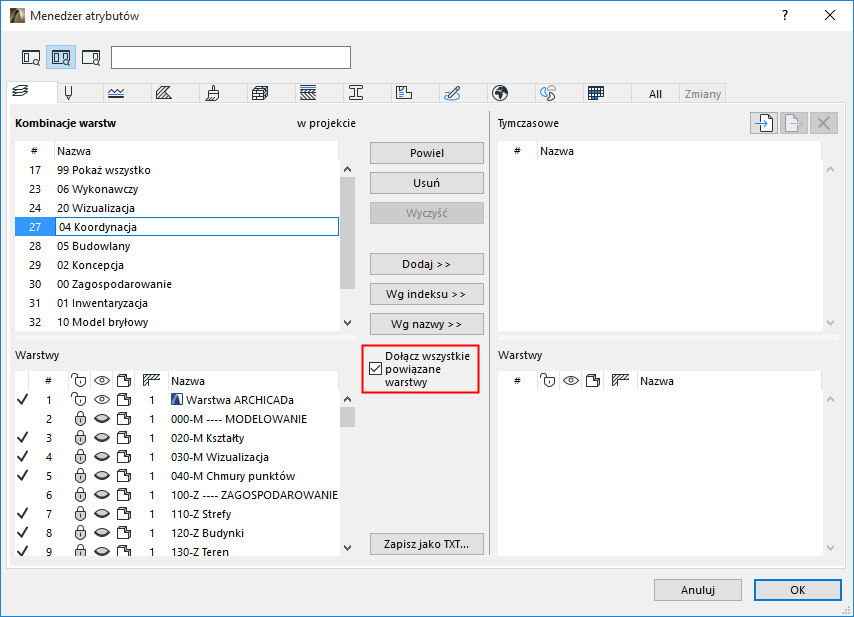Open the Line Types tab icon

coord(116,93)
